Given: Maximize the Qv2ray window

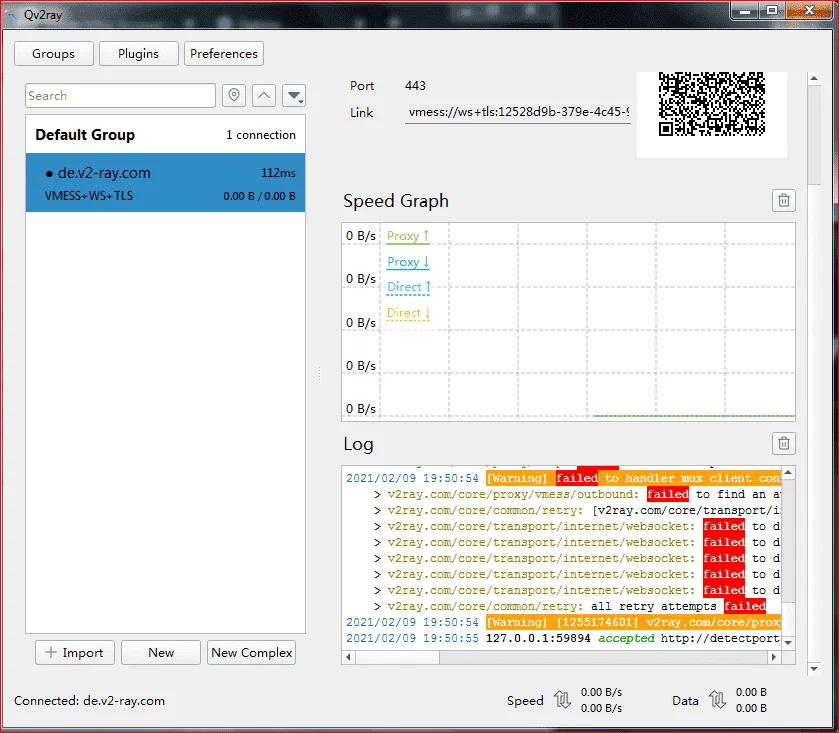Looking at the screenshot, I should tap(772, 10).
